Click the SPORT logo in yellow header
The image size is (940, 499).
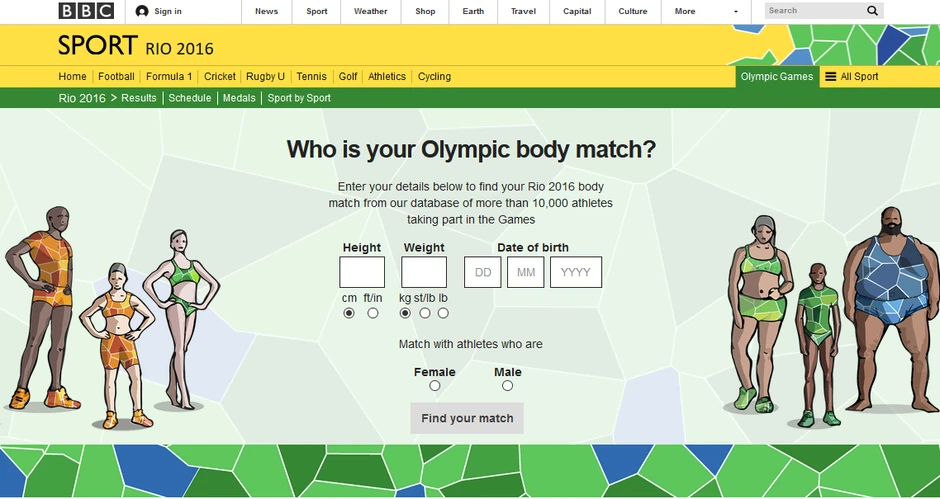coord(98,46)
